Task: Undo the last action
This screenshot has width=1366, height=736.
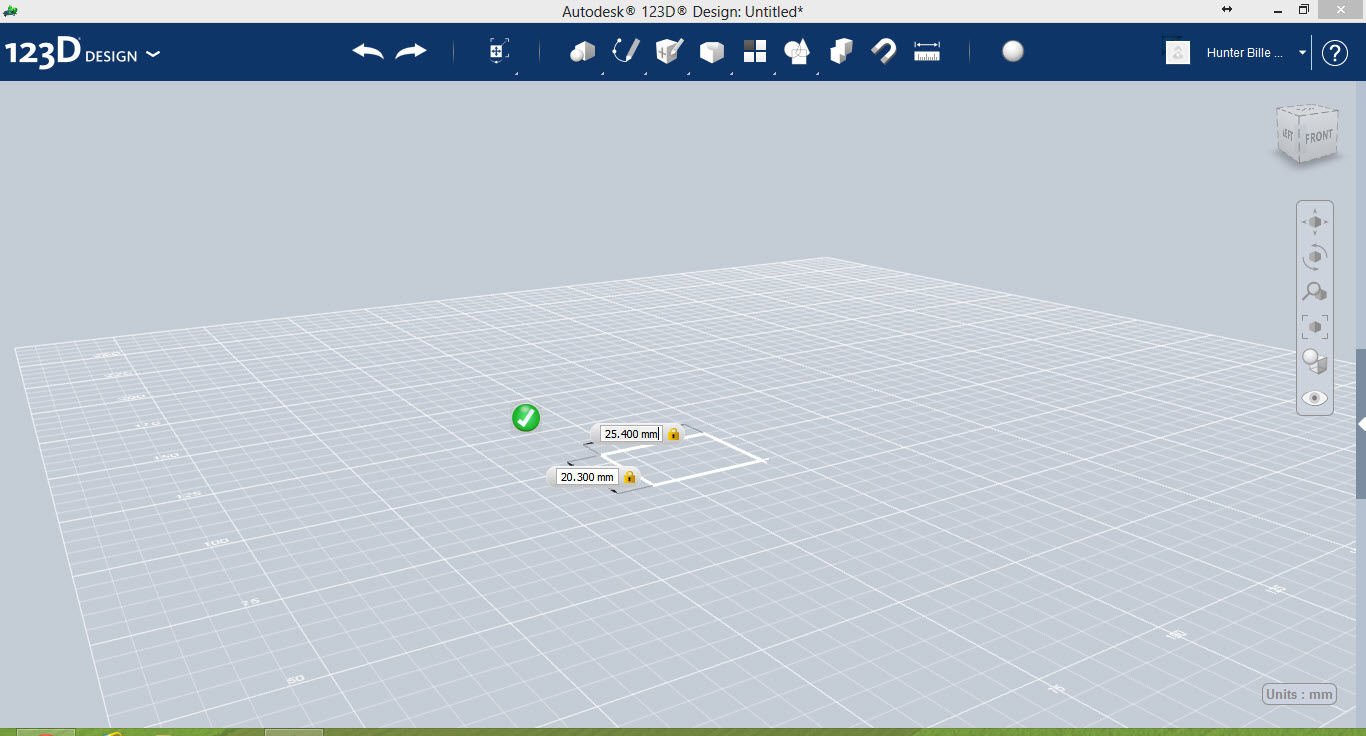Action: (x=368, y=52)
